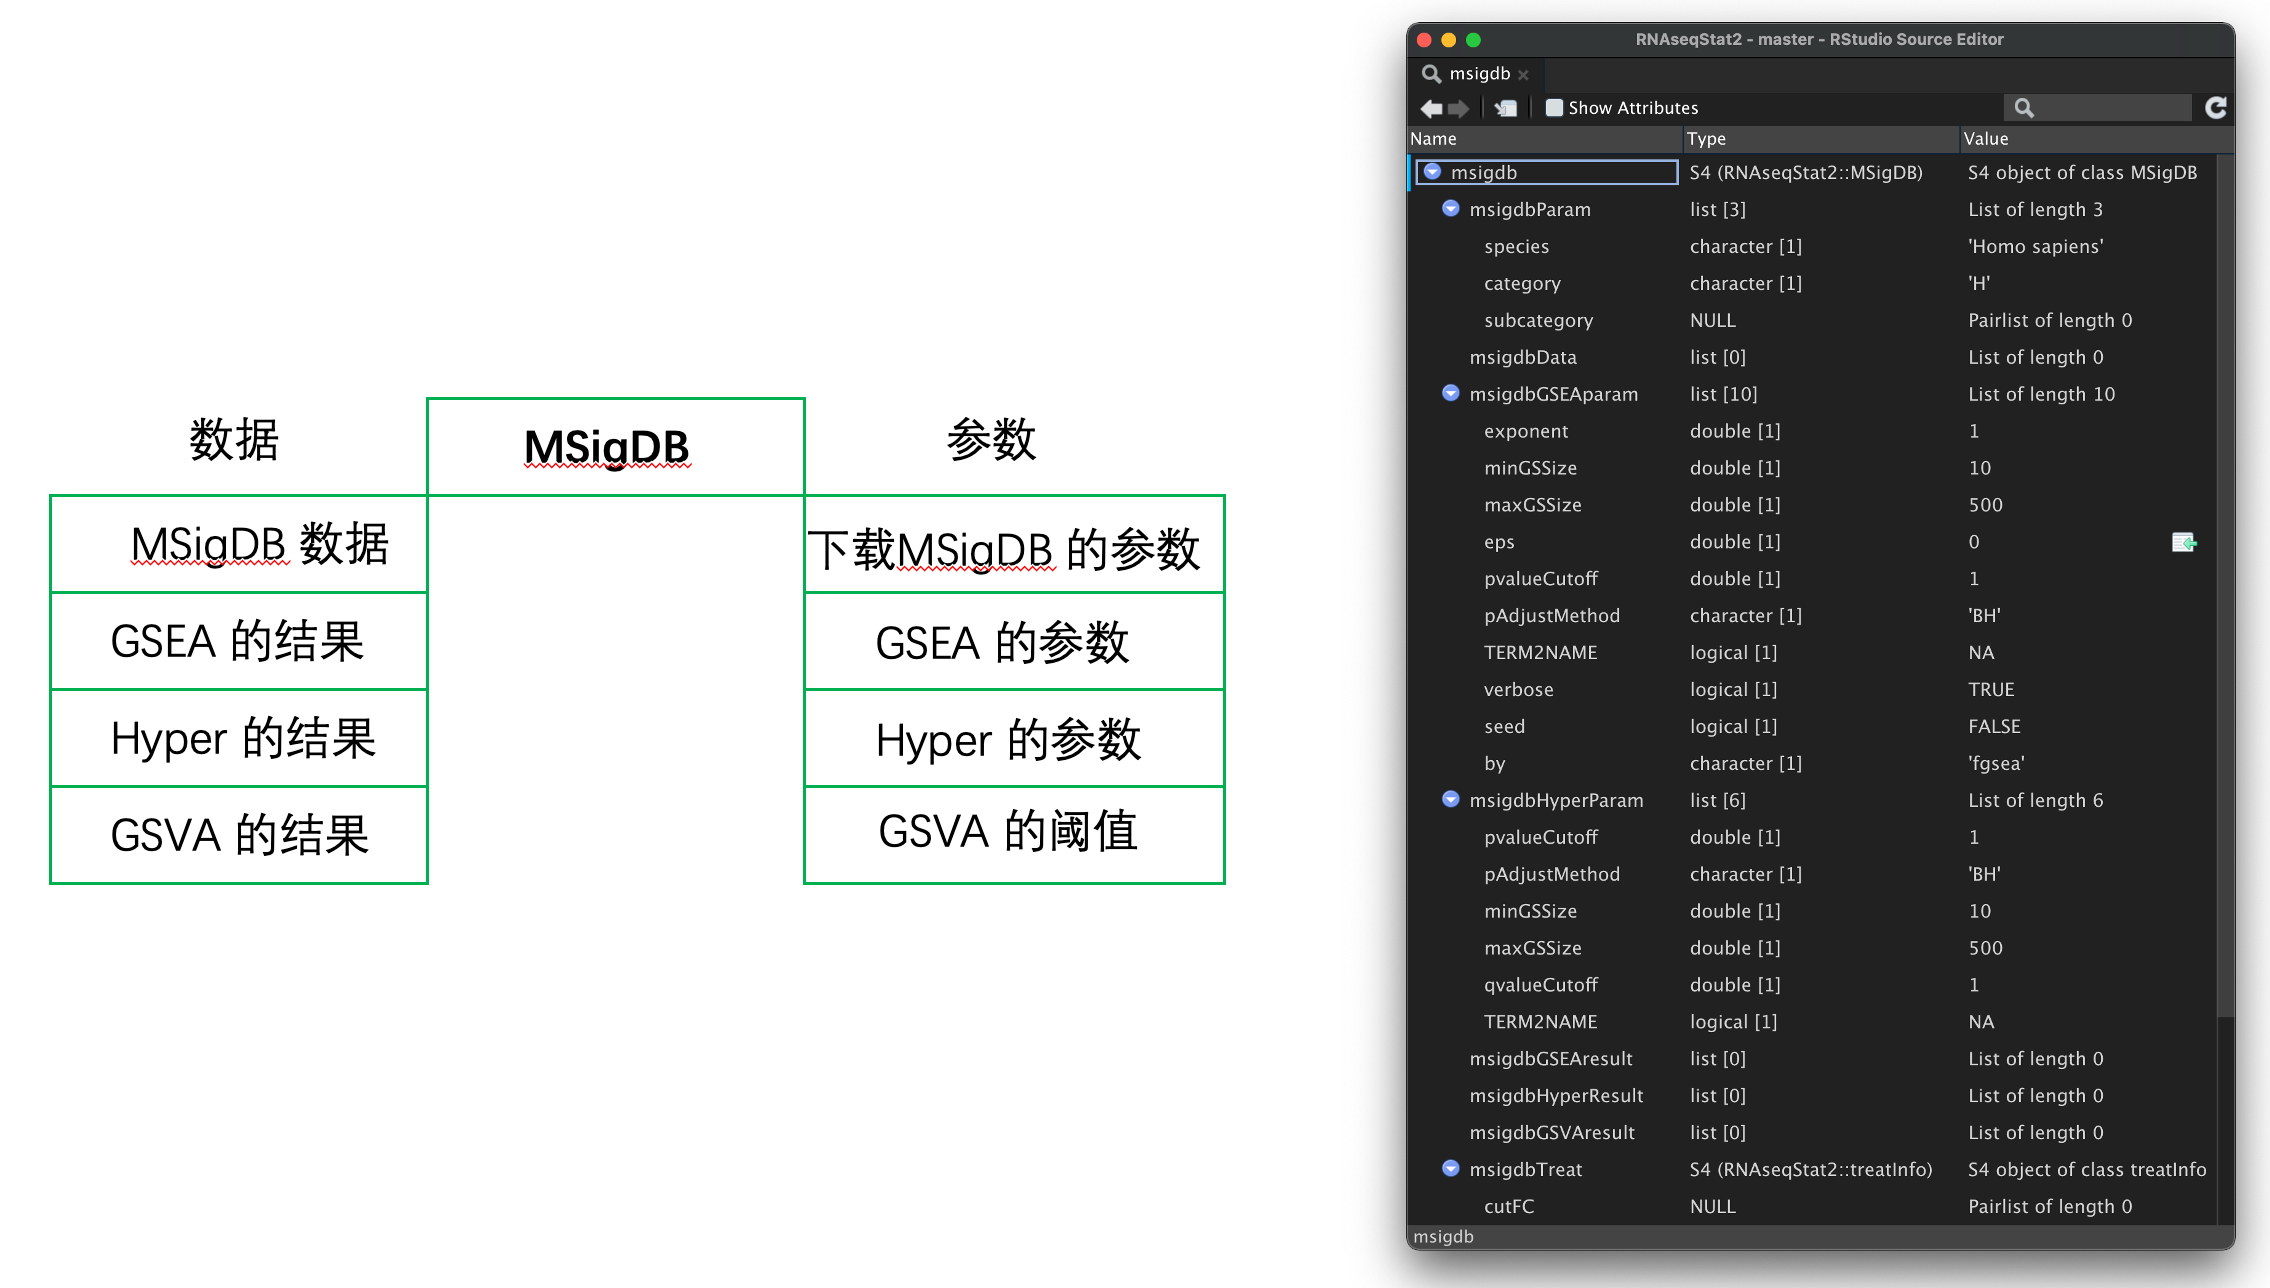Click the 'MSigDB 数据' diagram cell
This screenshot has width=2270, height=1288.
tap(239, 544)
